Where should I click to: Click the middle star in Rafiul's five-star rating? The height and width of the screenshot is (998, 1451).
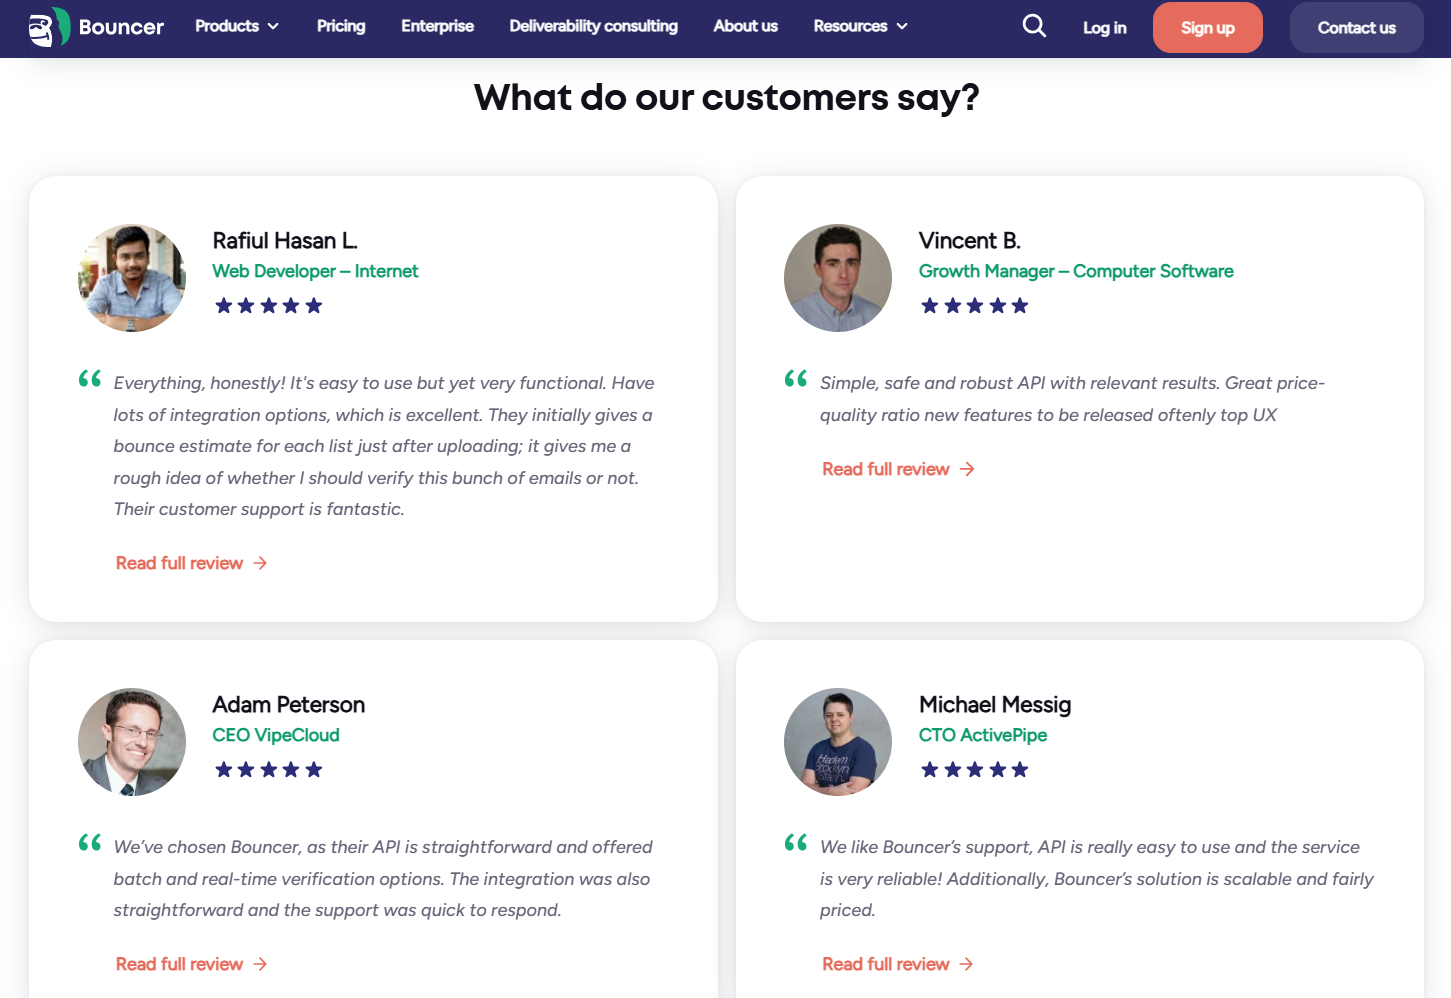tap(269, 305)
